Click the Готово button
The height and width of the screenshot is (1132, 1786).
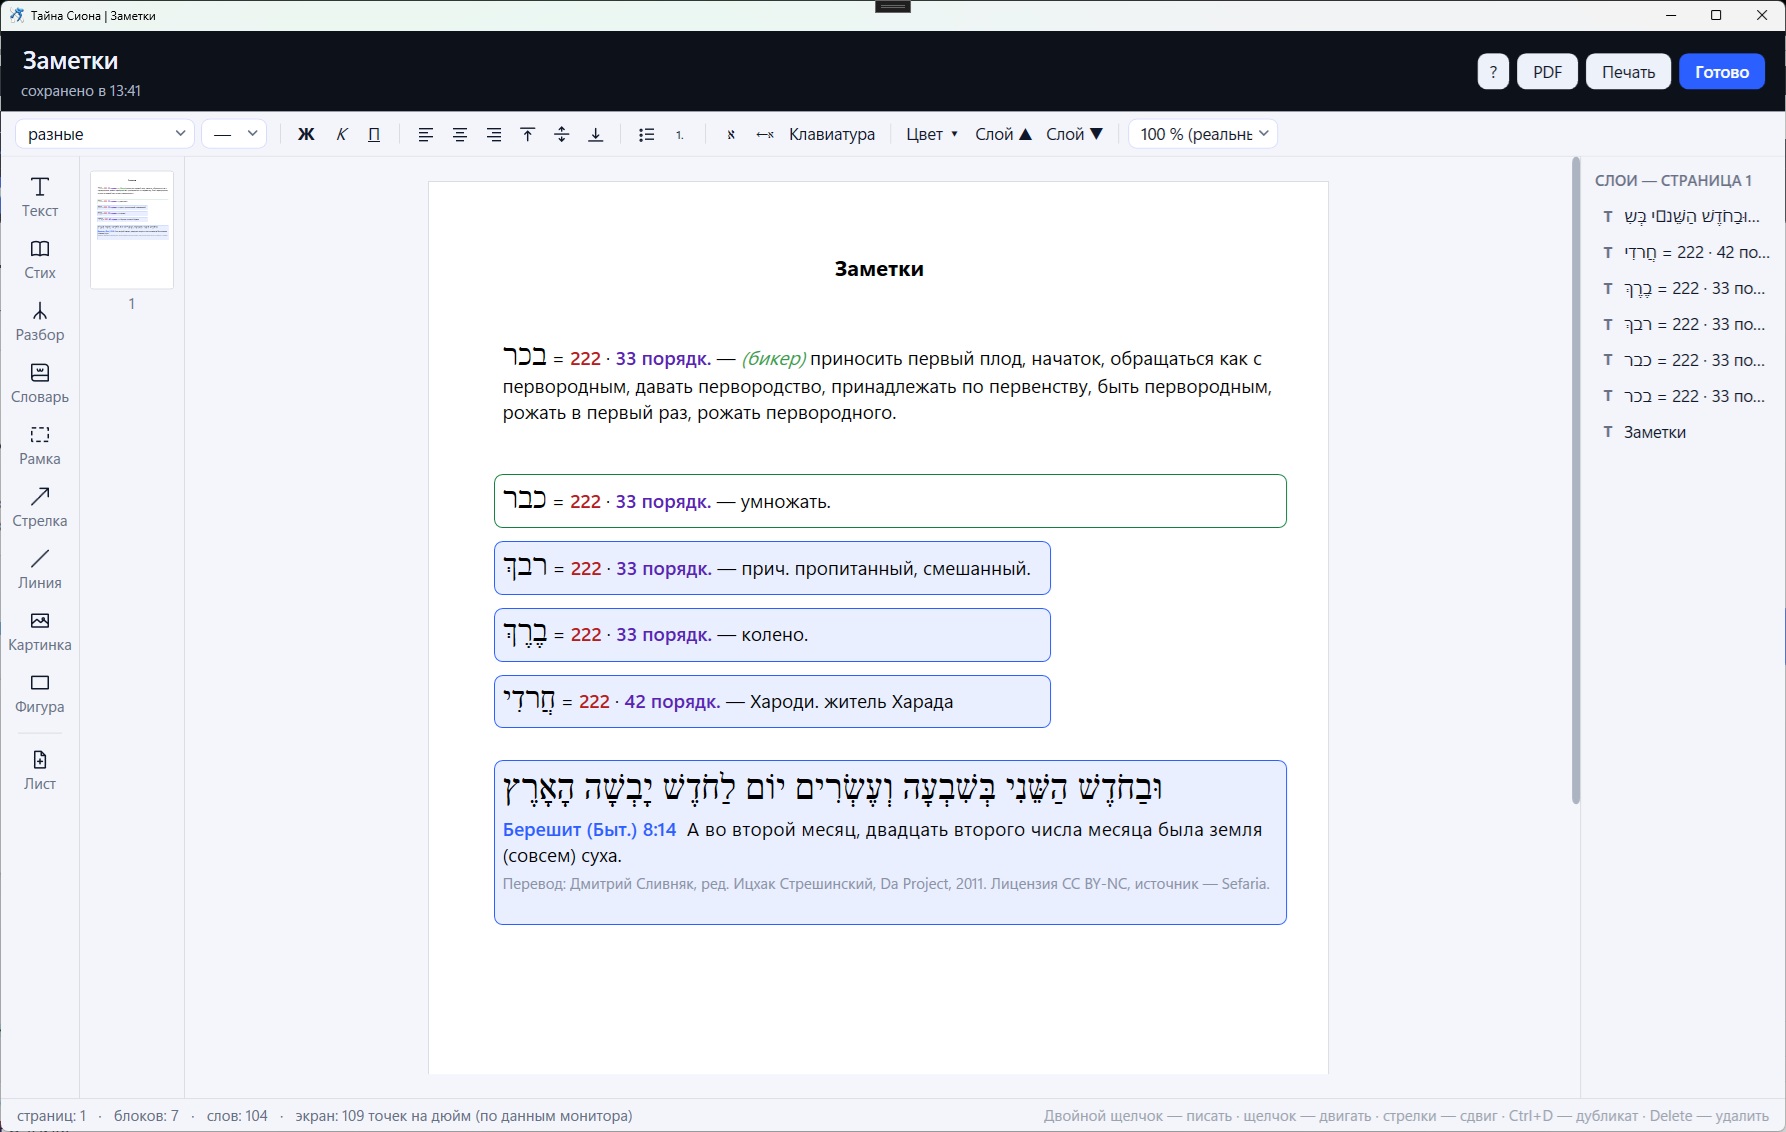(x=1721, y=72)
